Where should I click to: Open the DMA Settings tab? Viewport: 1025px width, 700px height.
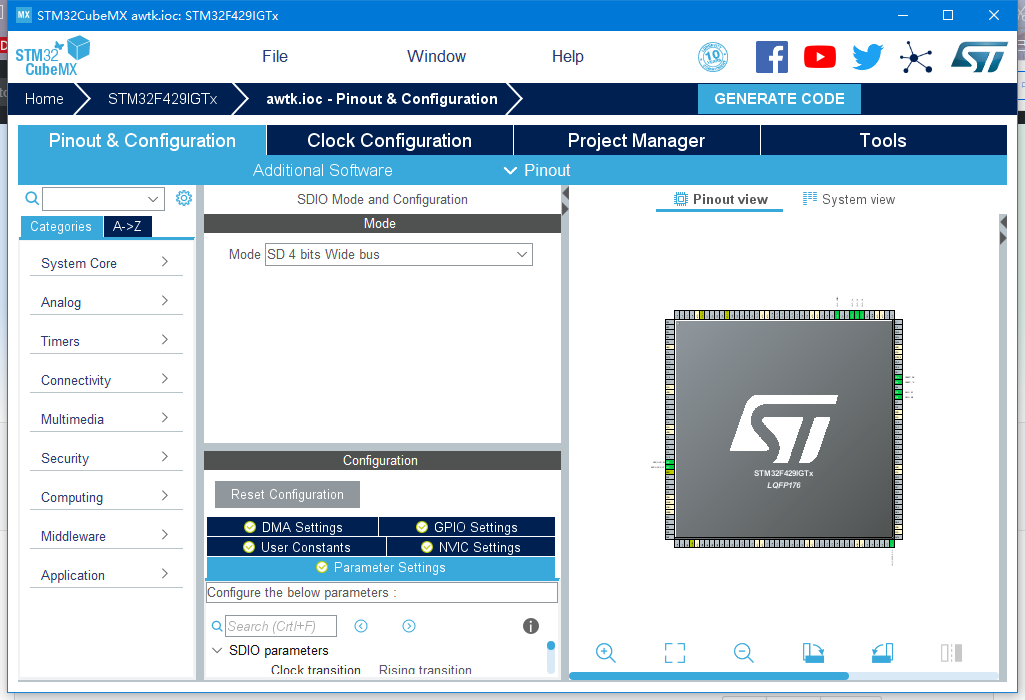click(x=292, y=527)
